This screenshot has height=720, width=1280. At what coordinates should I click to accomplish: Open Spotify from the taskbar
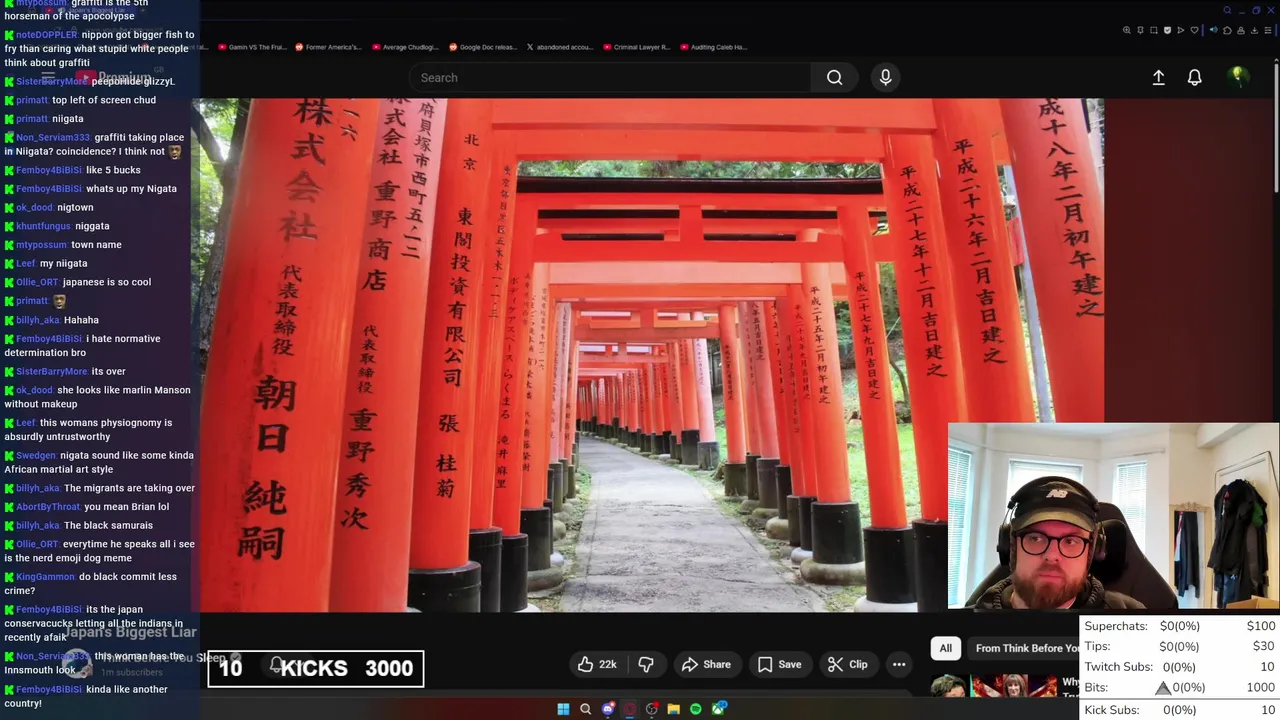tap(696, 709)
